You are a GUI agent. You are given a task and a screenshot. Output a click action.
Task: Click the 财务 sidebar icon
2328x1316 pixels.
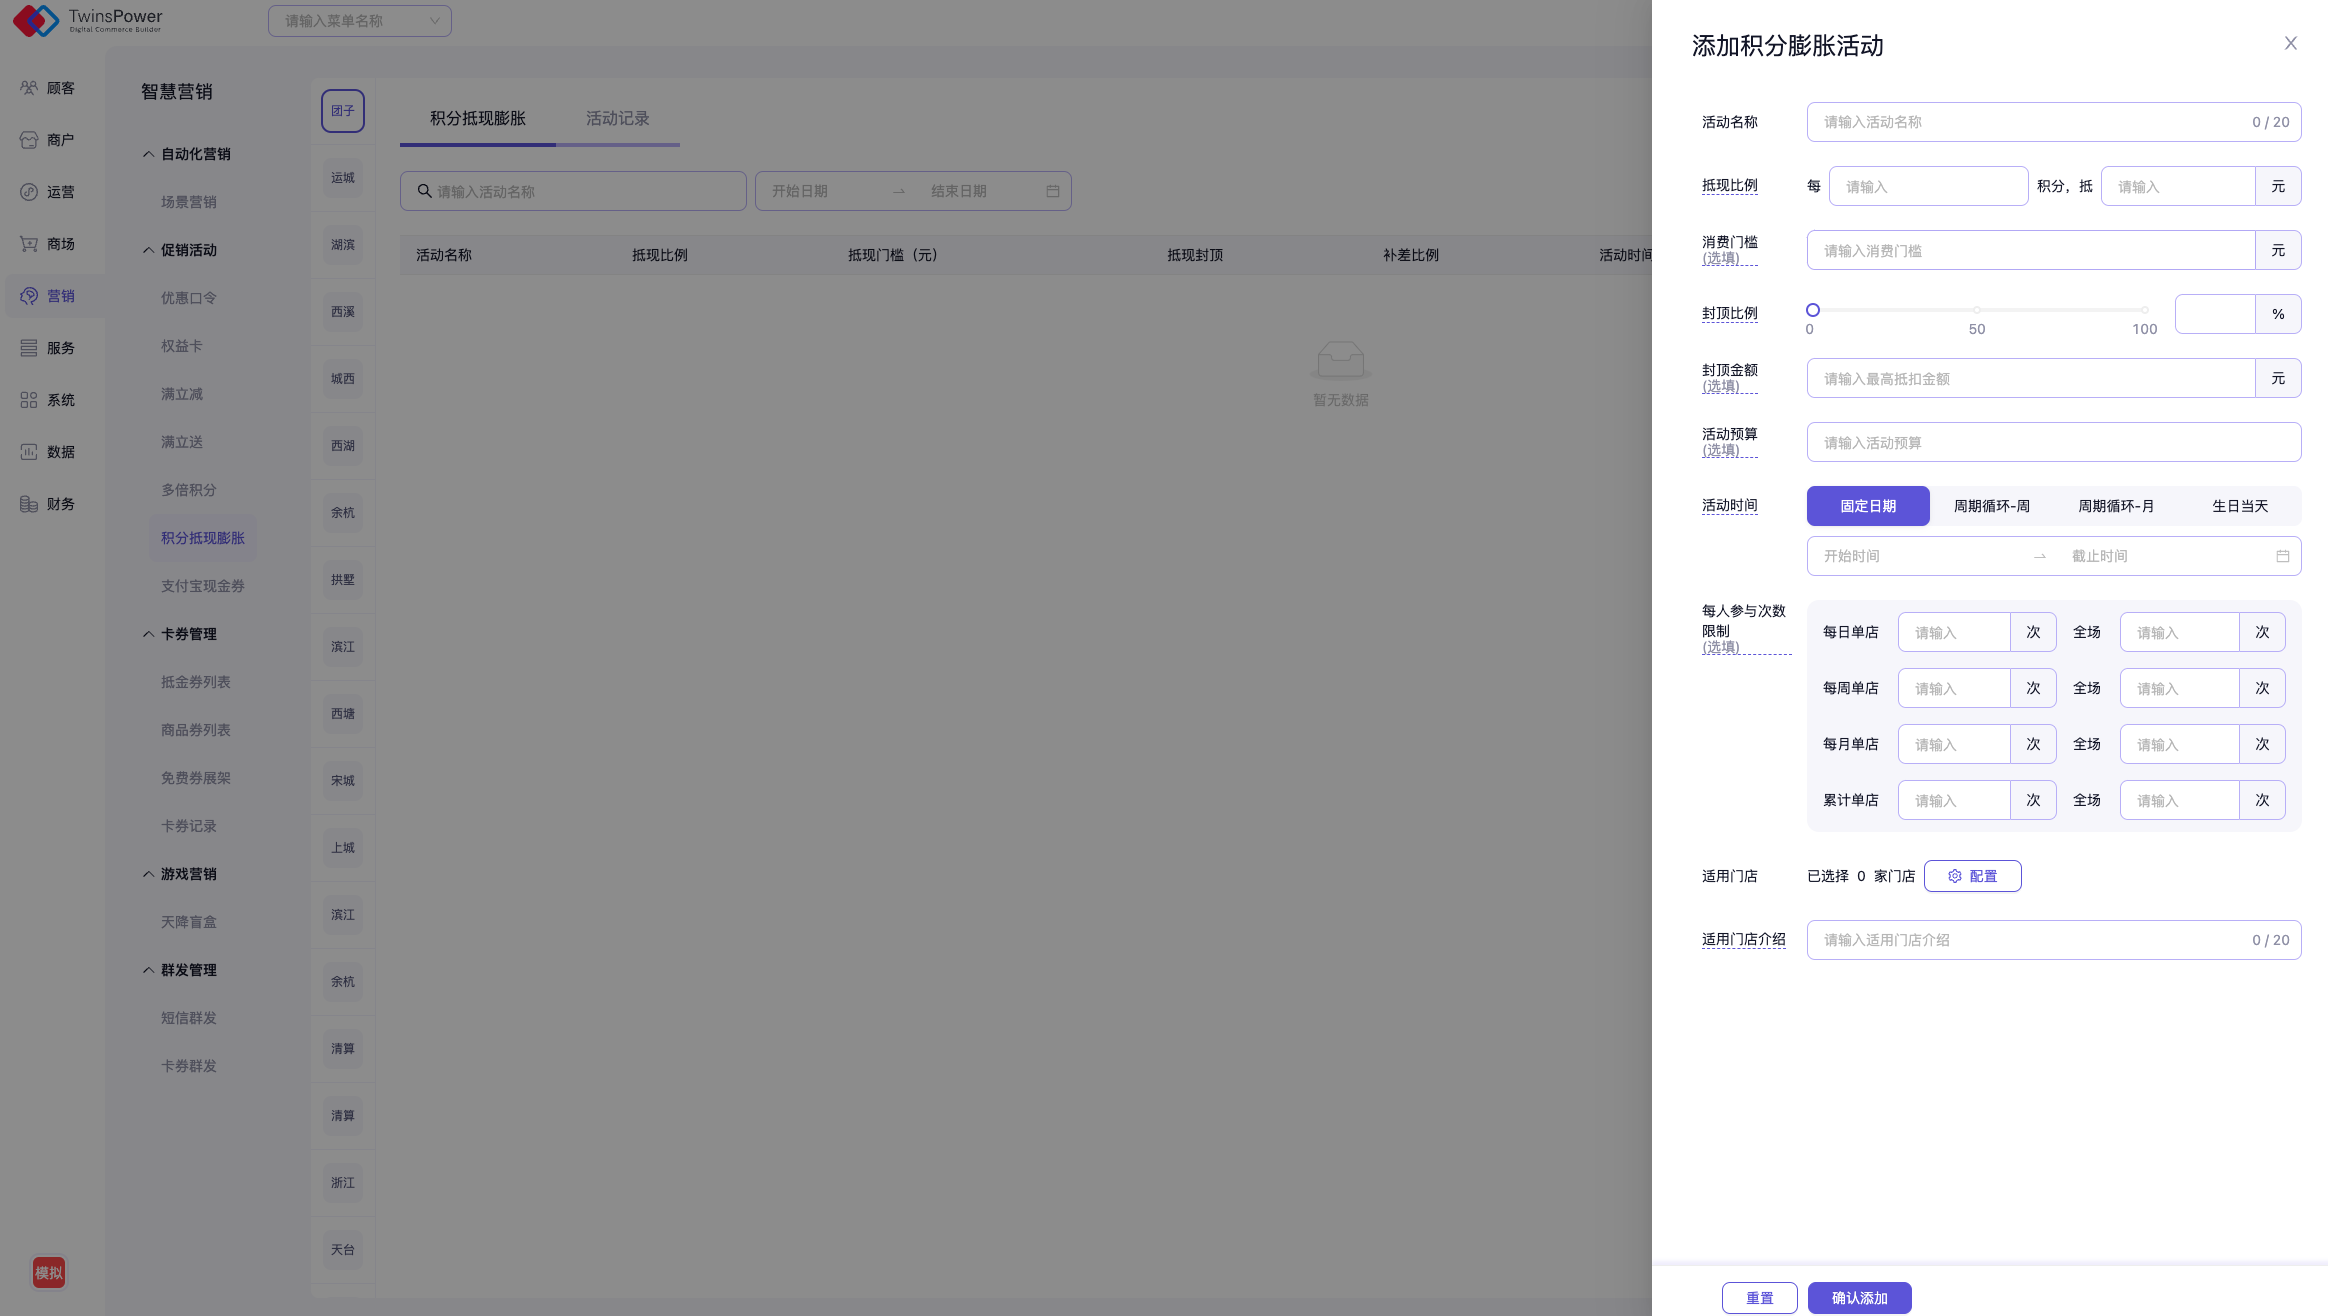[x=29, y=504]
